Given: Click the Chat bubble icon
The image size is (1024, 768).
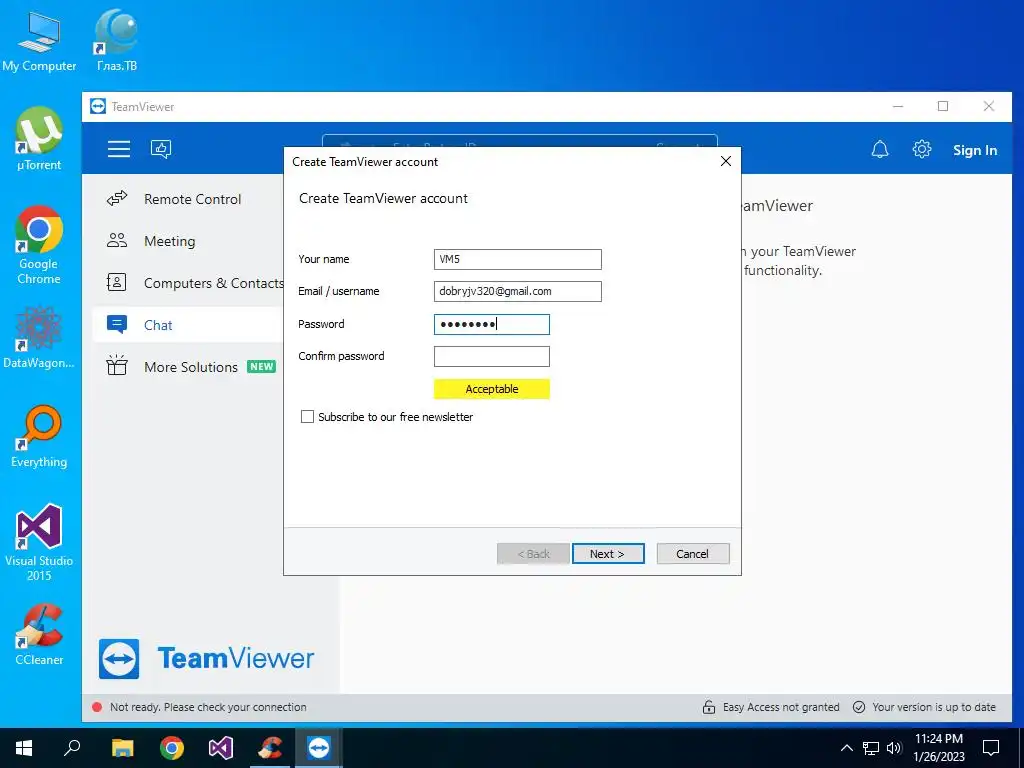Looking at the screenshot, I should tap(117, 324).
